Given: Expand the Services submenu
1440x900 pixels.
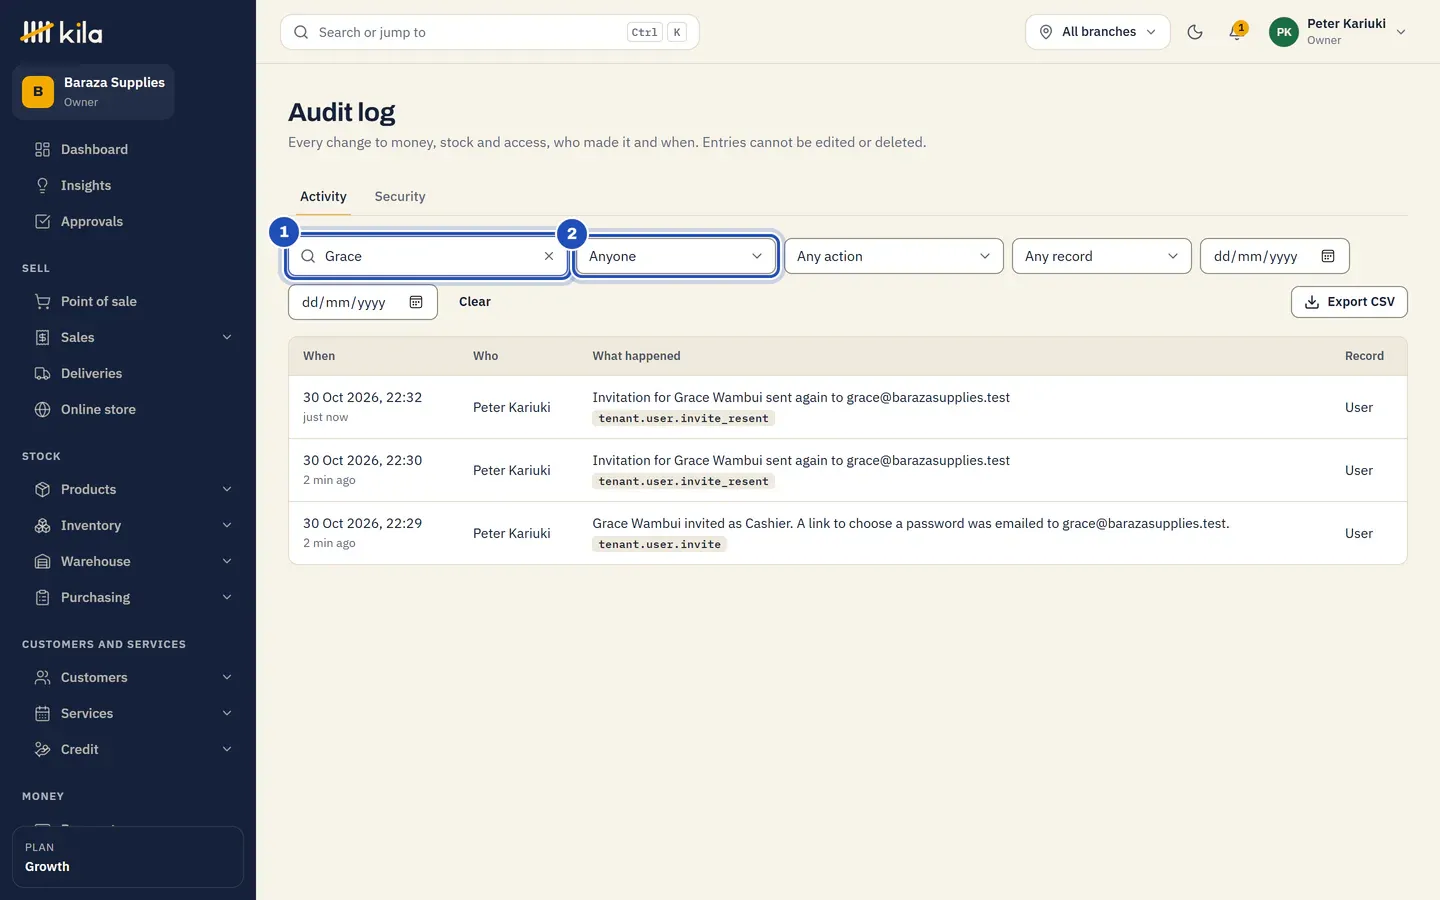Looking at the screenshot, I should tap(227, 713).
